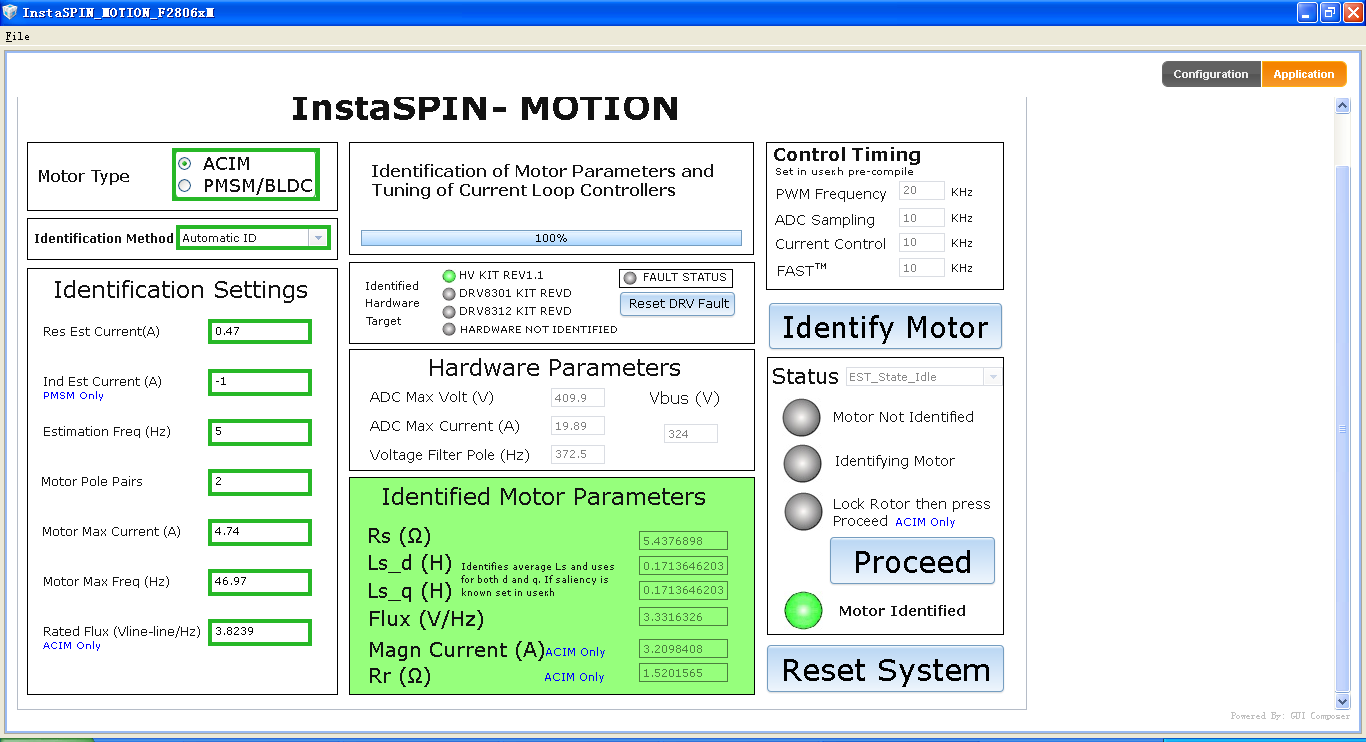This screenshot has width=1366, height=742.
Task: Click the "Identification of Motor Parameters" description text
Action: pos(543,181)
